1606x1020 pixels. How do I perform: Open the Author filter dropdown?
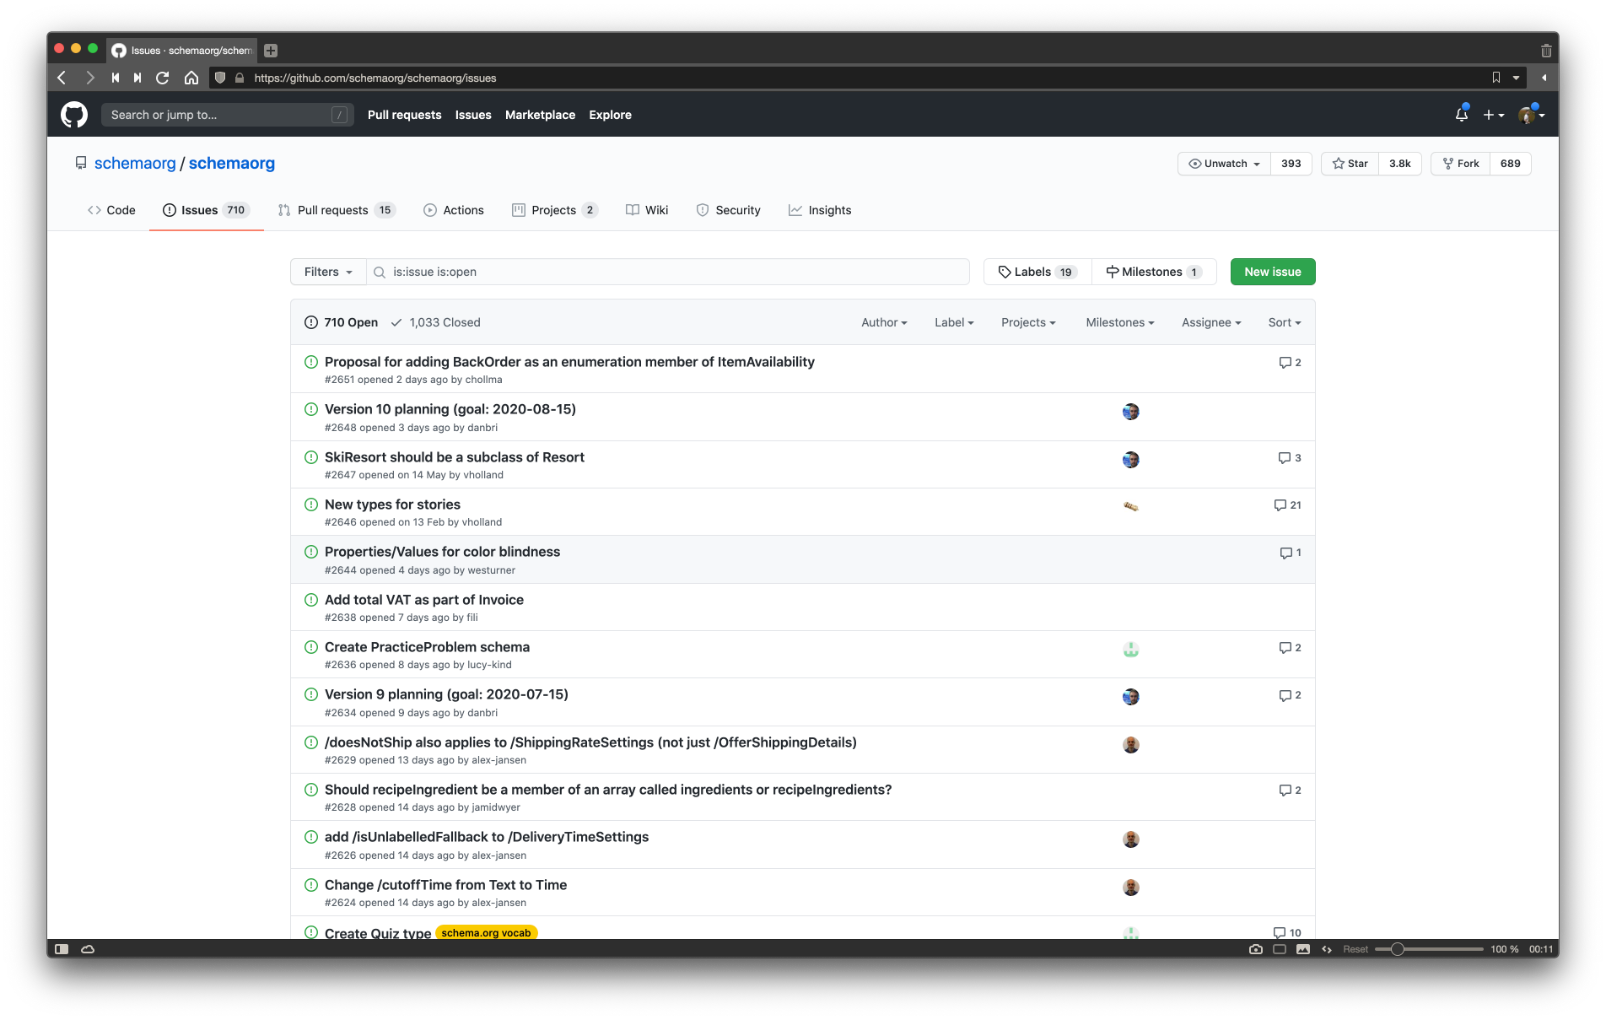[x=884, y=322]
